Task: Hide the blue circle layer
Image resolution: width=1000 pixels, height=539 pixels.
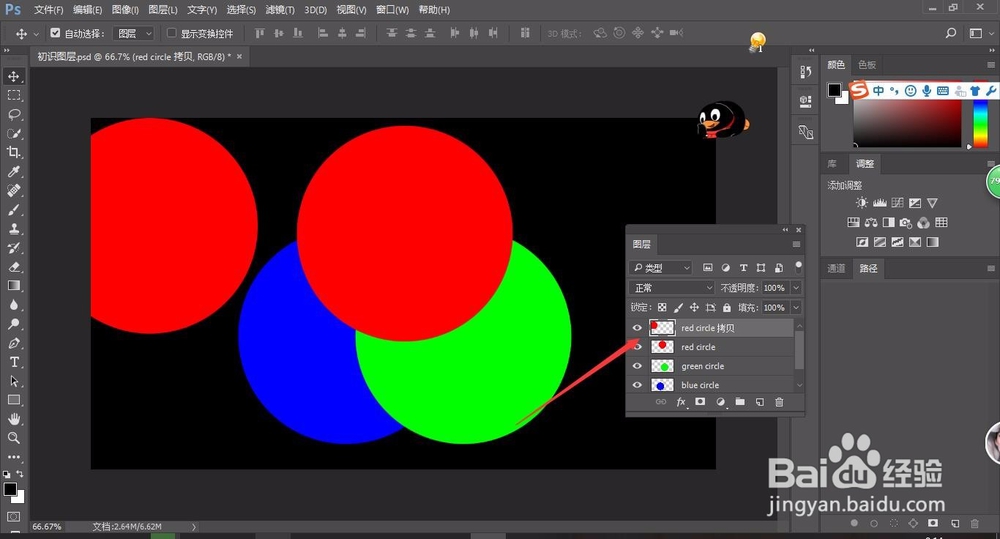Action: [x=637, y=385]
